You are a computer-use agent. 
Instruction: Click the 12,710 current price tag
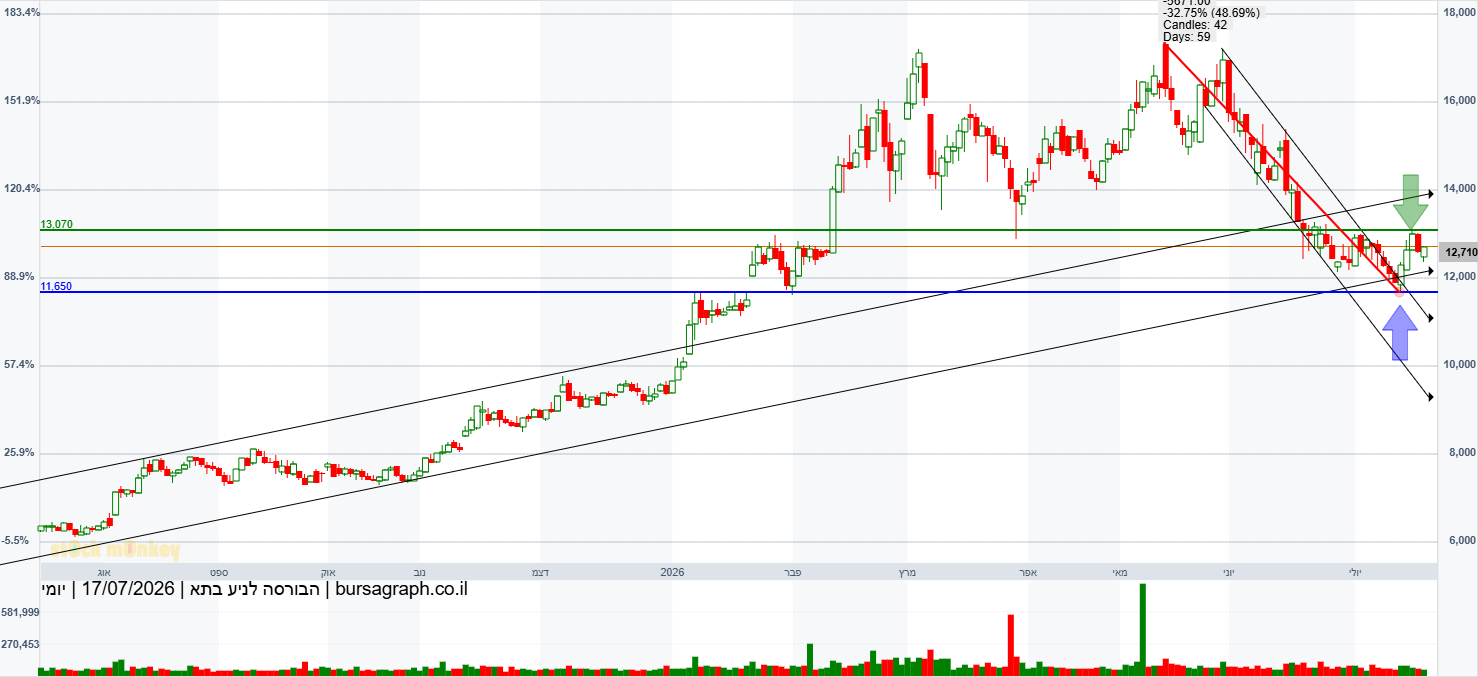(1460, 252)
